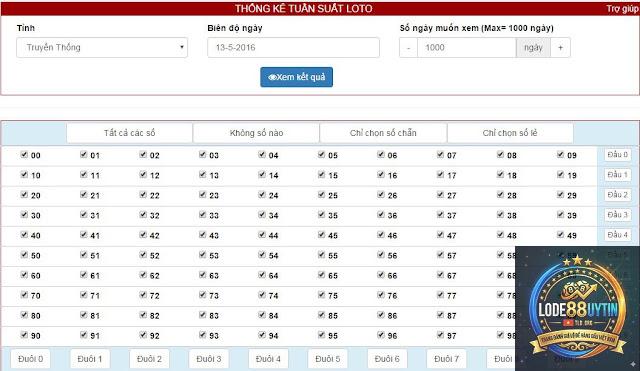The image size is (640, 371).
Task: Toggle the checkbox for number 91
Action: click(84, 334)
